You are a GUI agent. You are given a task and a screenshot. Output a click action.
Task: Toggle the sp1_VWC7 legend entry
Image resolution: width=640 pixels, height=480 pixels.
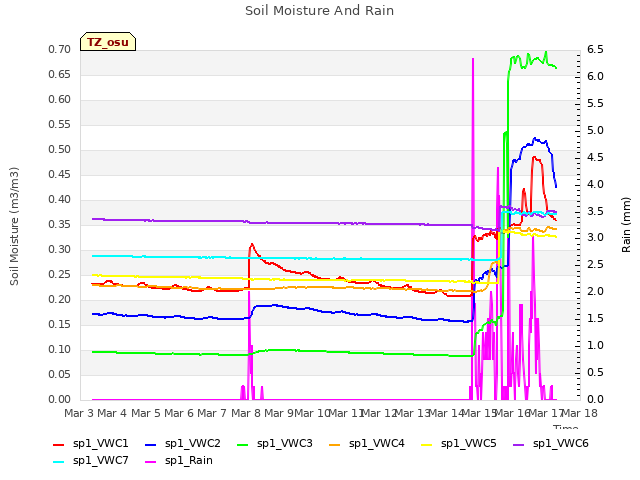click(x=91, y=460)
